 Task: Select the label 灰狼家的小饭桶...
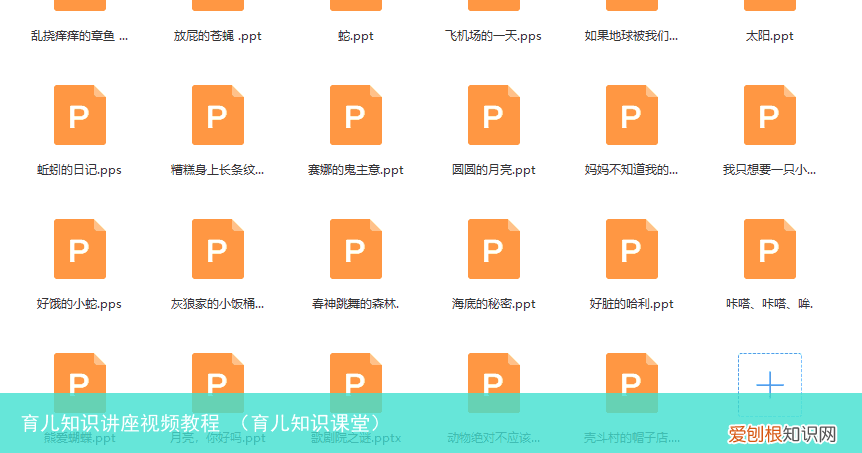click(x=217, y=304)
